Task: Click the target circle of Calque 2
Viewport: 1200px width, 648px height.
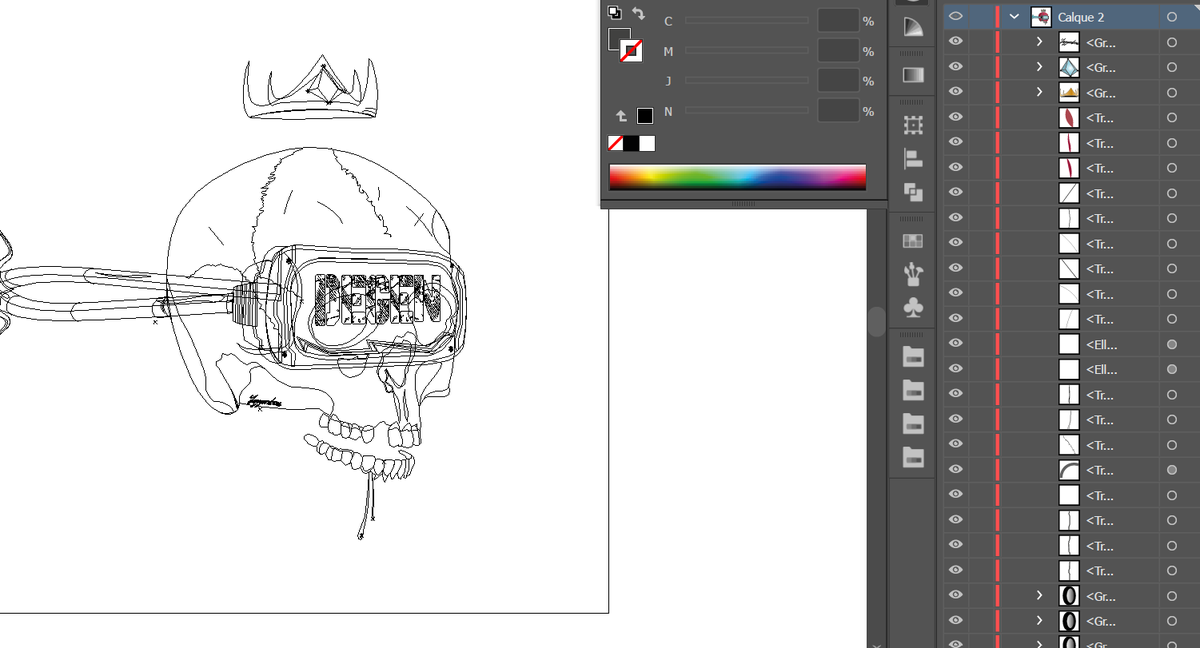Action: pyautogui.click(x=1171, y=17)
